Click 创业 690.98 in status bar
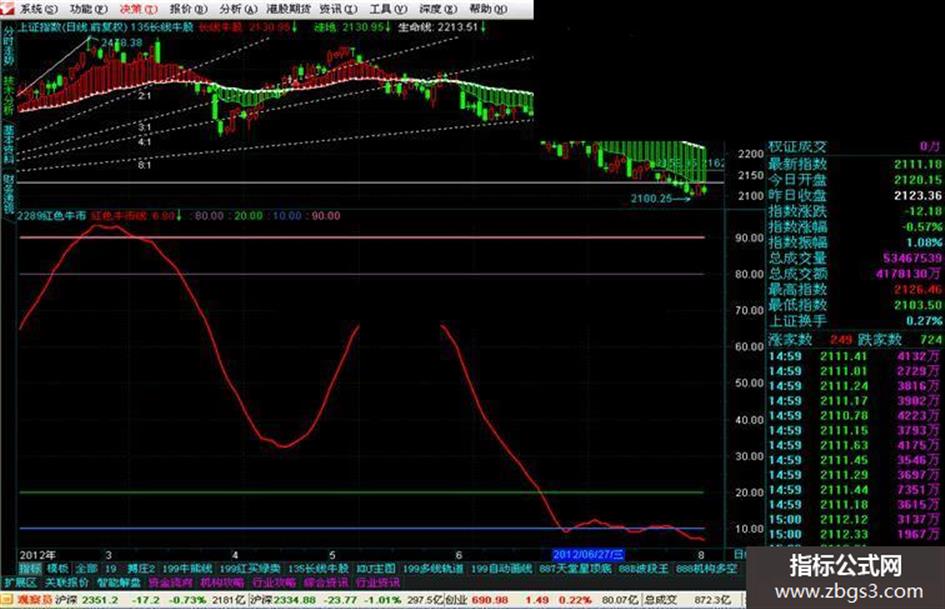The width and height of the screenshot is (945, 609). click(477, 600)
